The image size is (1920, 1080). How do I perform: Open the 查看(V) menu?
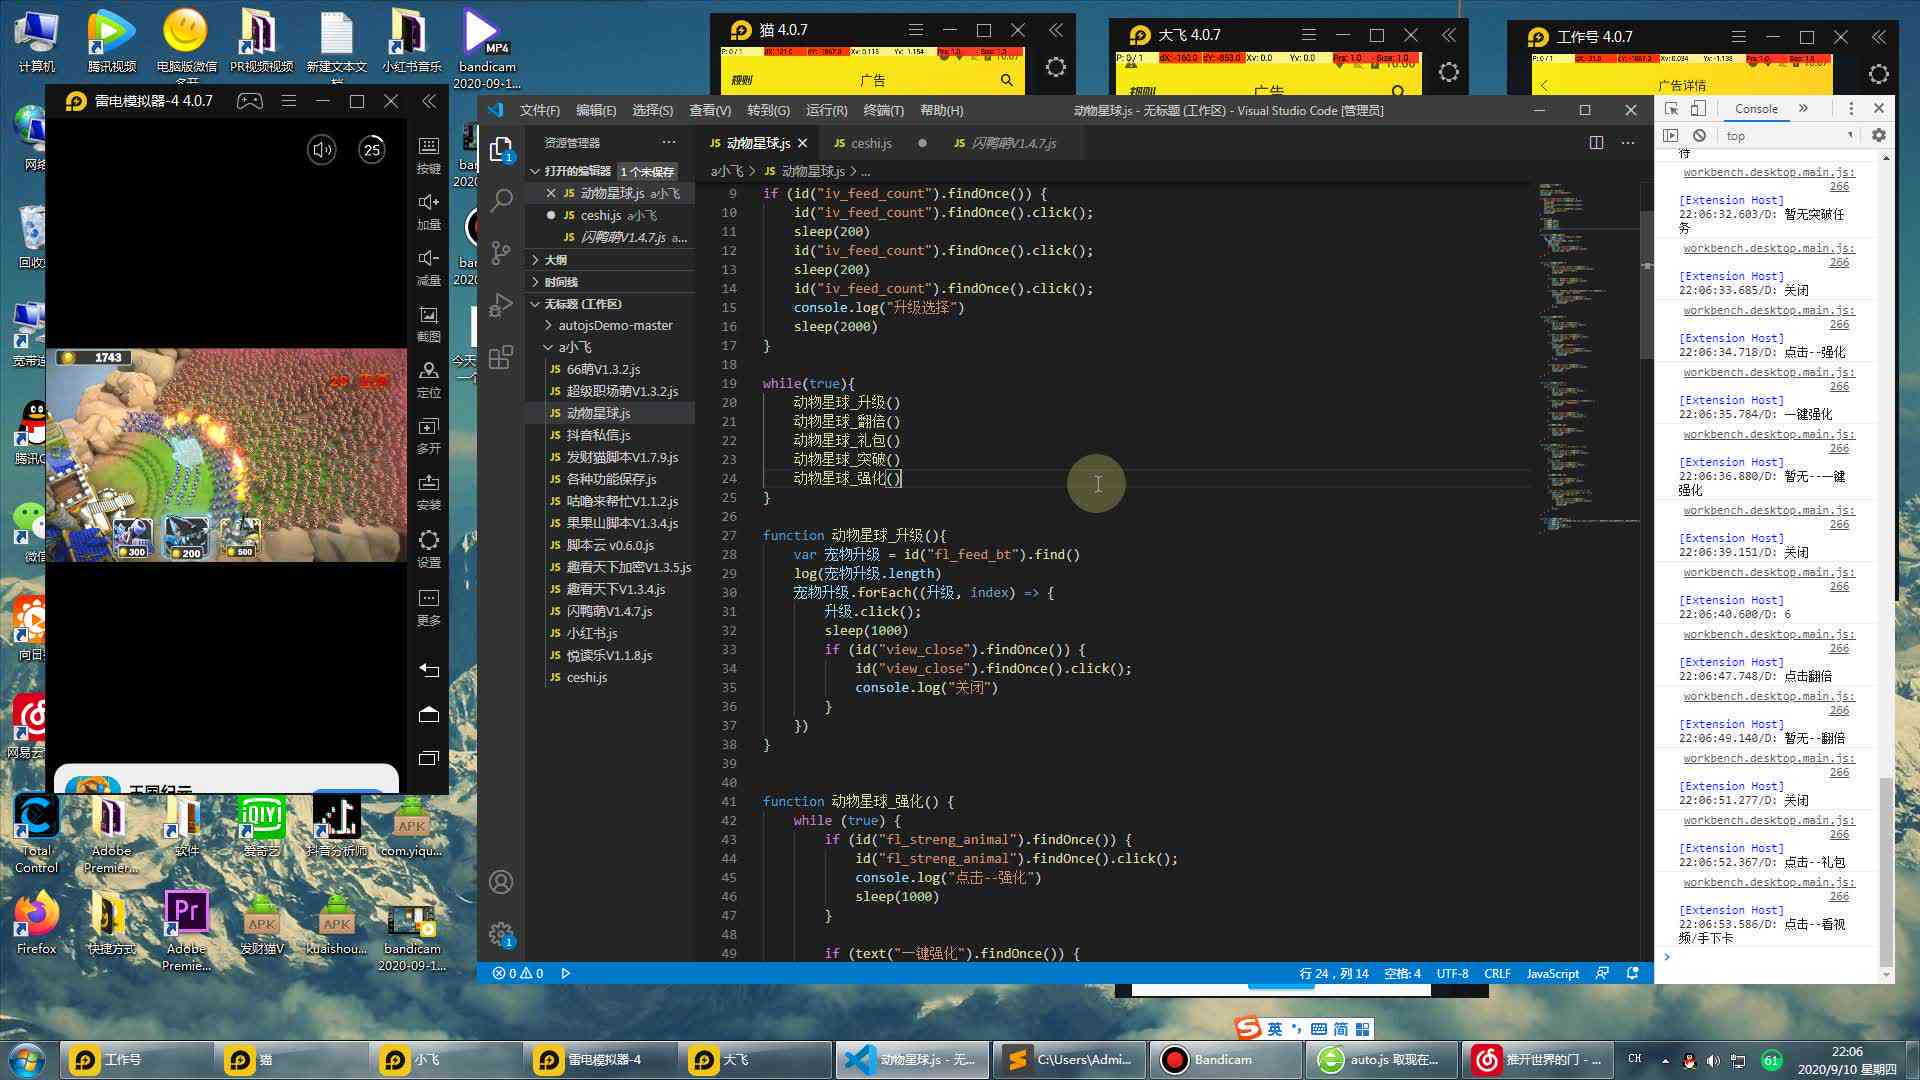coord(710,110)
